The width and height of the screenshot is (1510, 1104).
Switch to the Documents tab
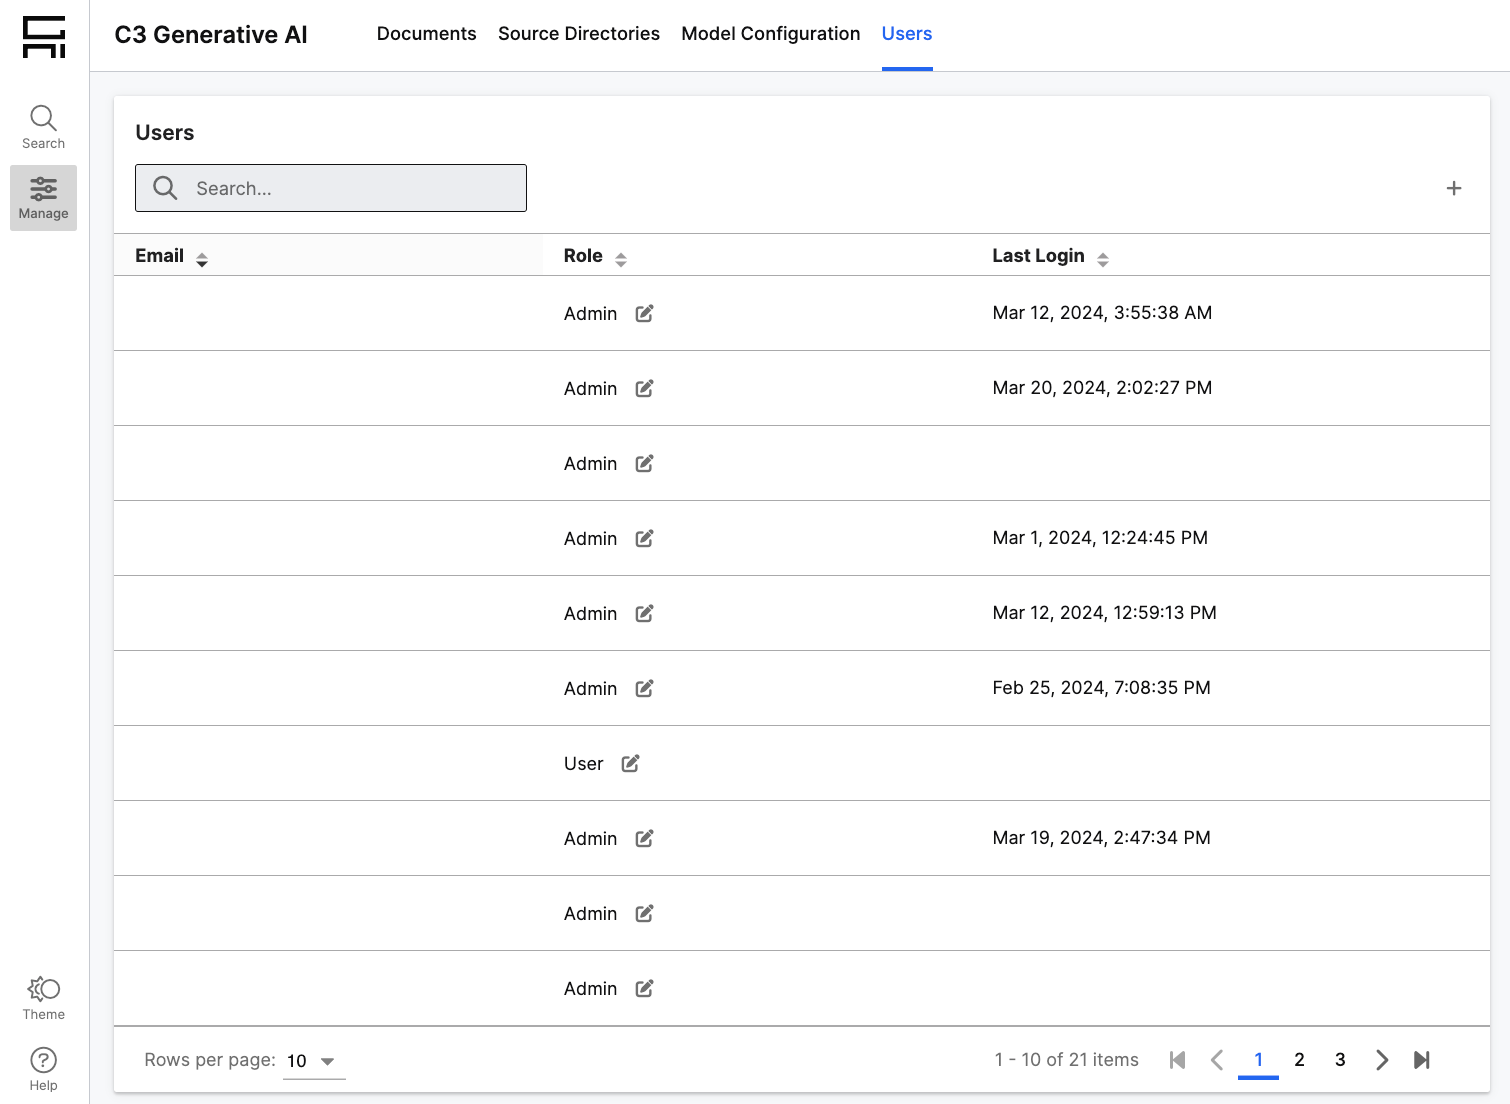coord(426,34)
